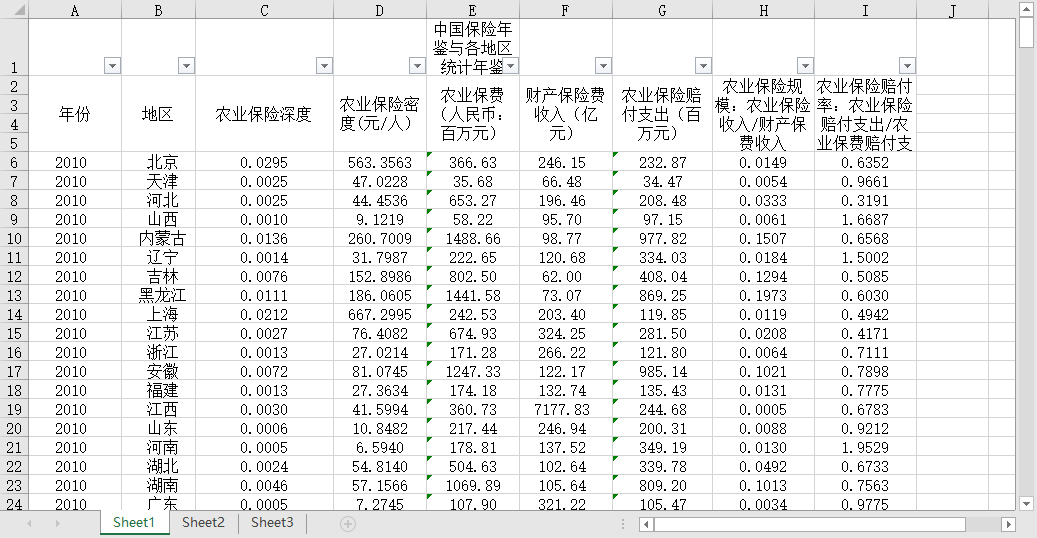Go to next sheet tab arrow

pos(58,523)
